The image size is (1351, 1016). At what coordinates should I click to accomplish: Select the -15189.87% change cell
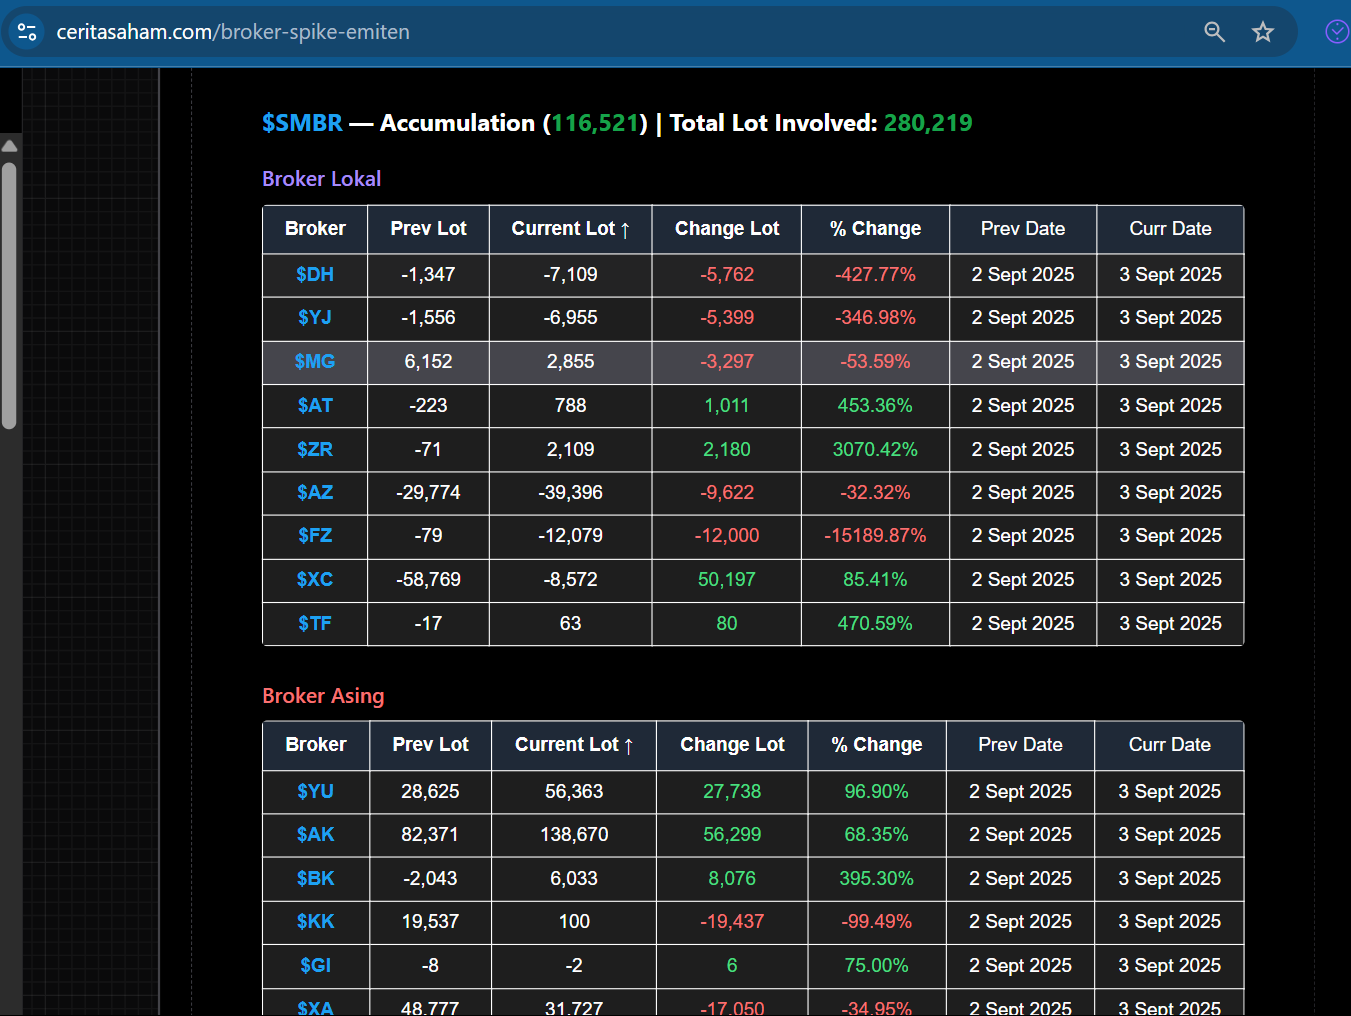click(875, 536)
